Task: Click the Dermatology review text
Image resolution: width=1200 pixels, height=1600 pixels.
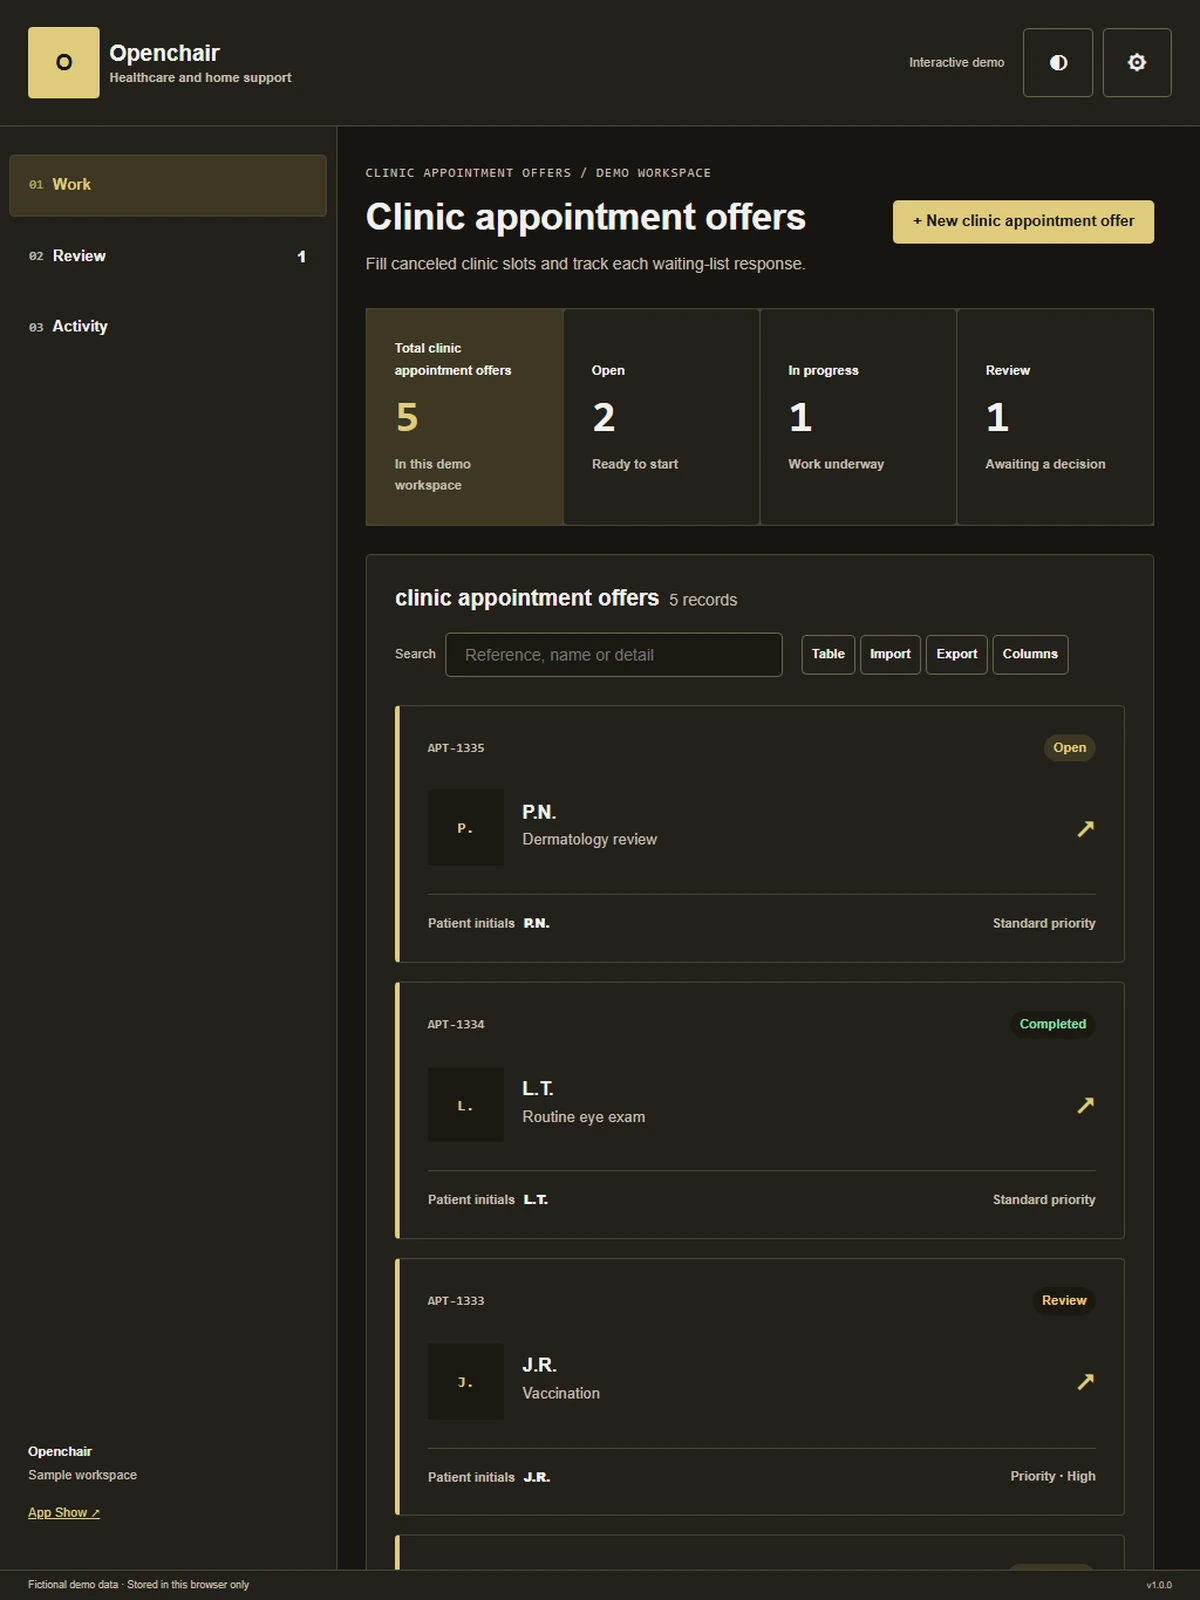Action: [x=590, y=840]
